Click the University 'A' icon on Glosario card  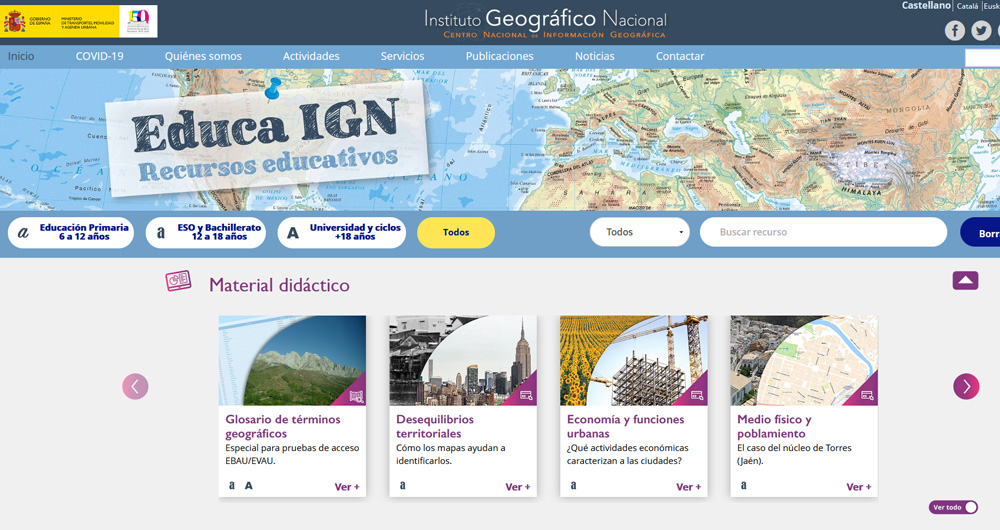249,485
